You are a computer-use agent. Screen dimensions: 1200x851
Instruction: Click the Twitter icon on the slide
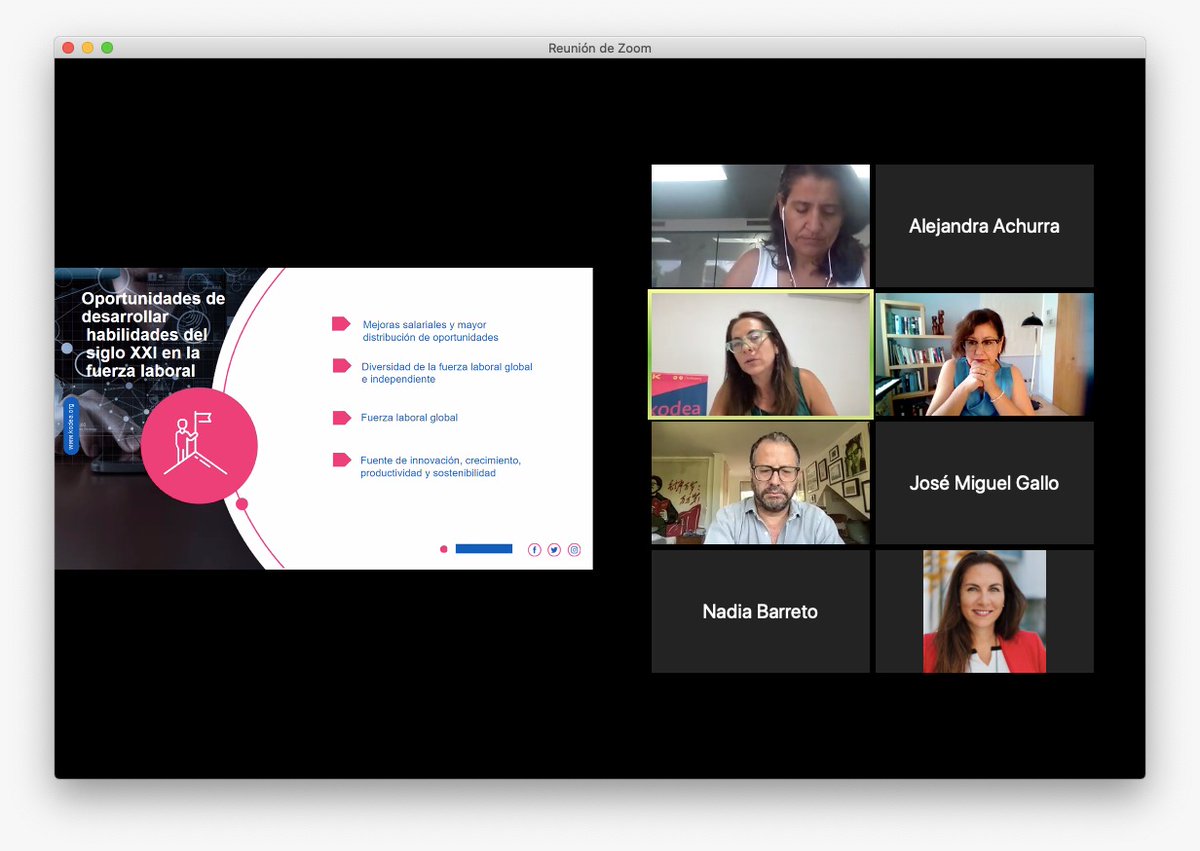click(554, 550)
